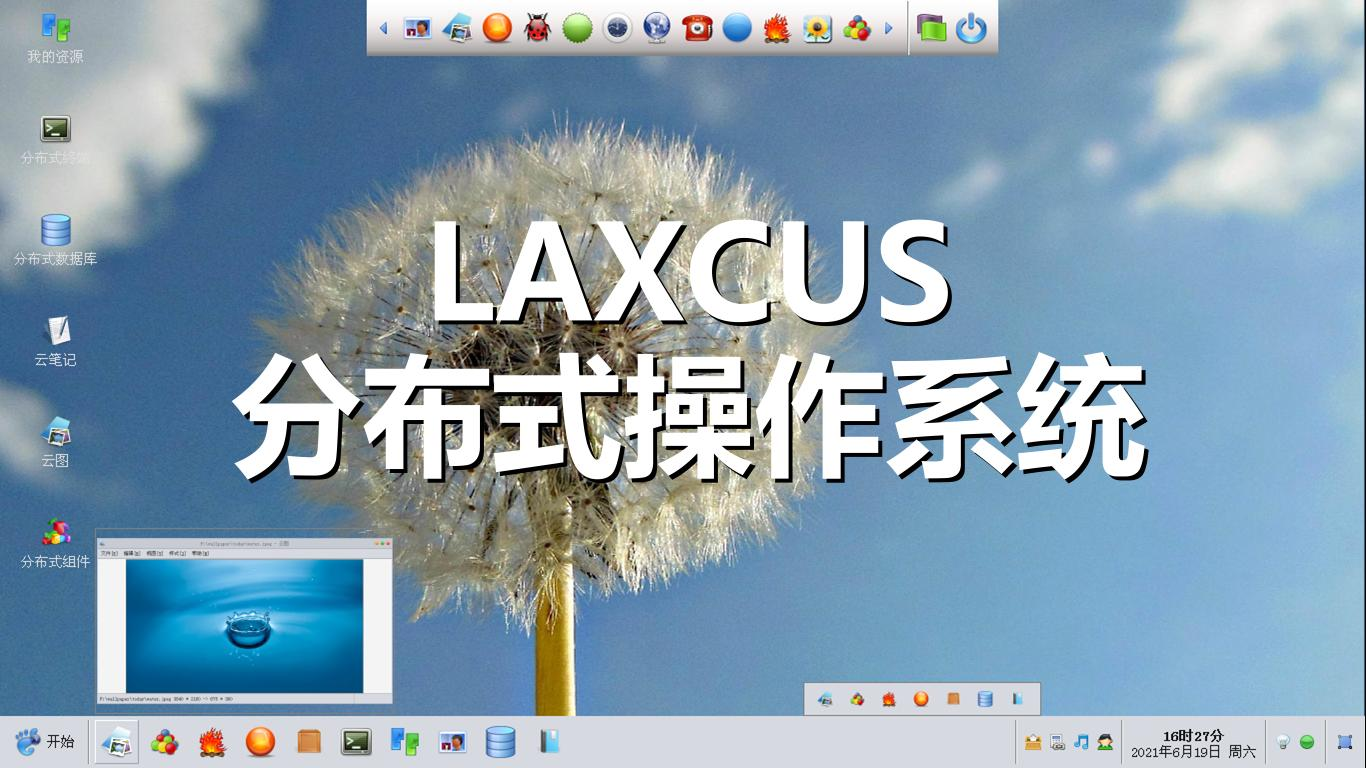1366x768 pixels.
Task: Launch the terminal icon in taskbar
Action: point(357,742)
